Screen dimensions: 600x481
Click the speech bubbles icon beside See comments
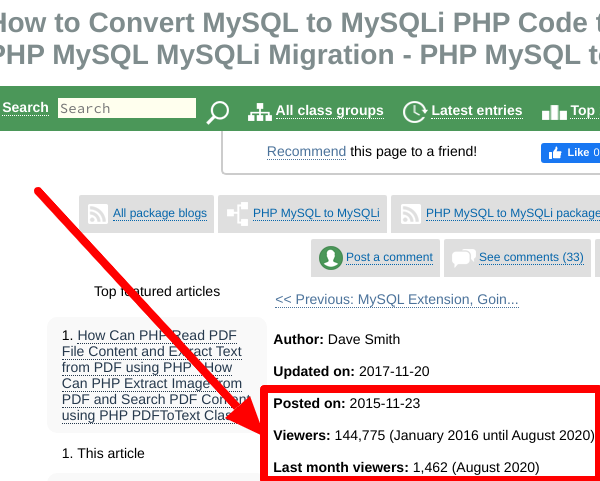tap(463, 258)
